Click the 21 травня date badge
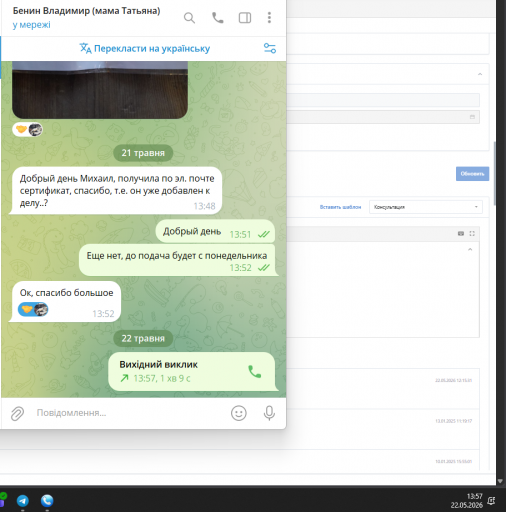Viewport: 506px width, 512px height. (143, 153)
